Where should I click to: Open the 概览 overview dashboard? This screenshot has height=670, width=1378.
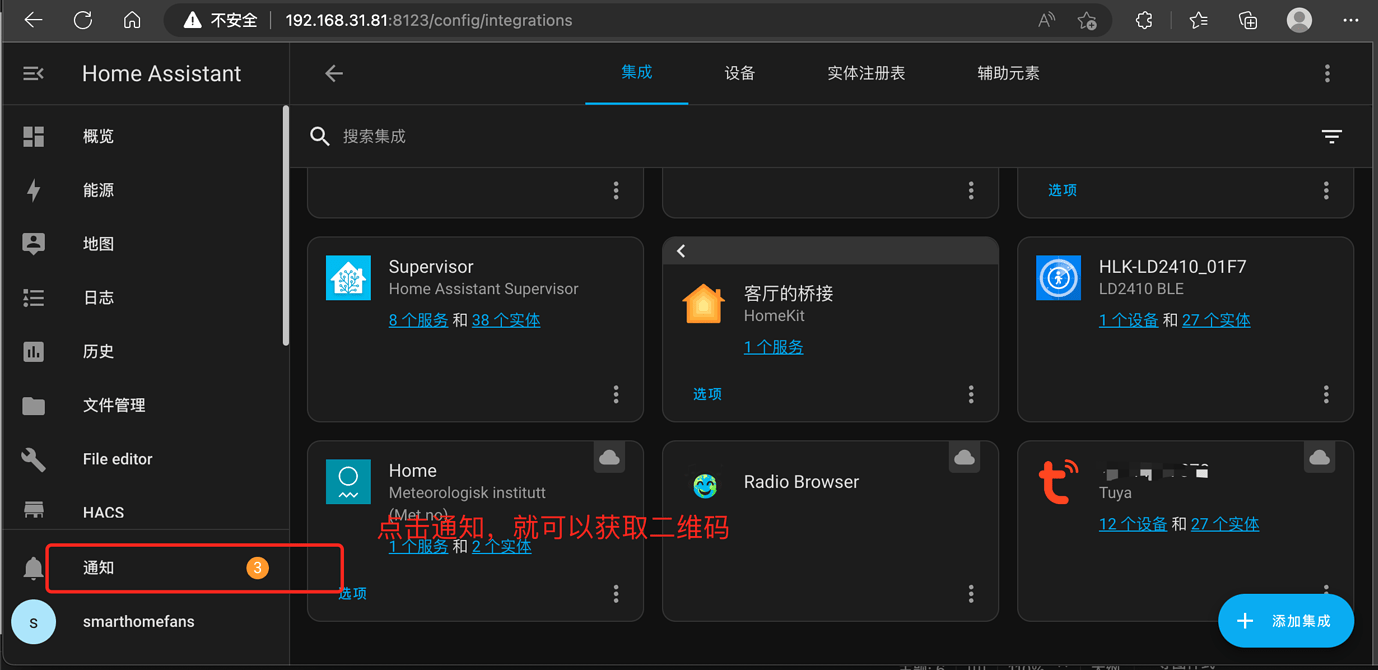(98, 137)
